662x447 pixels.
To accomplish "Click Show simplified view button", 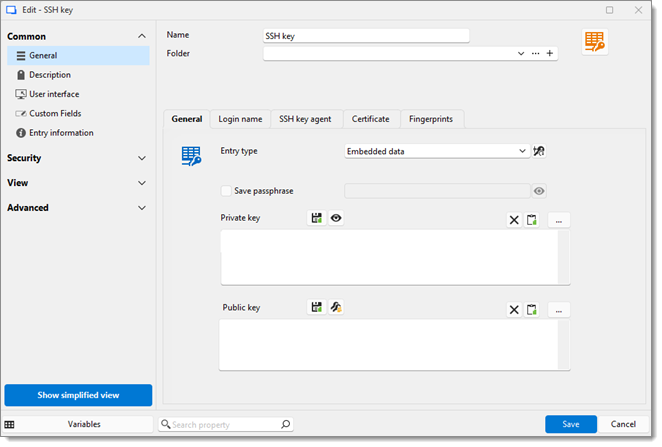I will 78,395.
